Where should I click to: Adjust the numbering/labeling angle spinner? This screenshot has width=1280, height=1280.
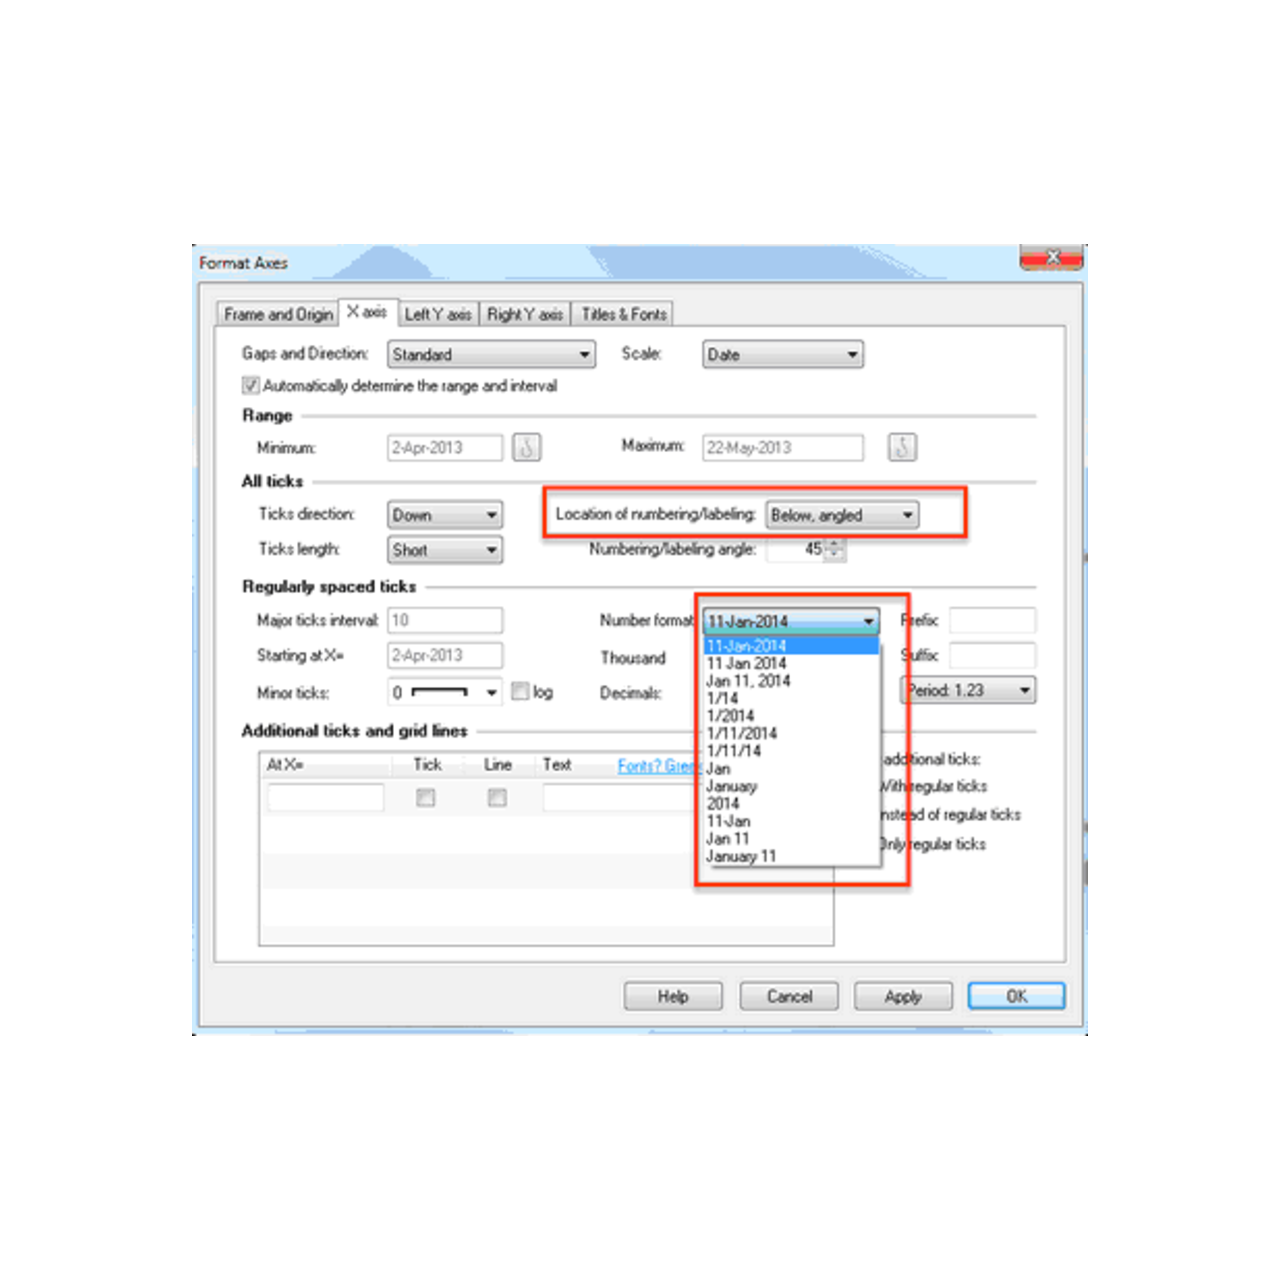coord(835,549)
